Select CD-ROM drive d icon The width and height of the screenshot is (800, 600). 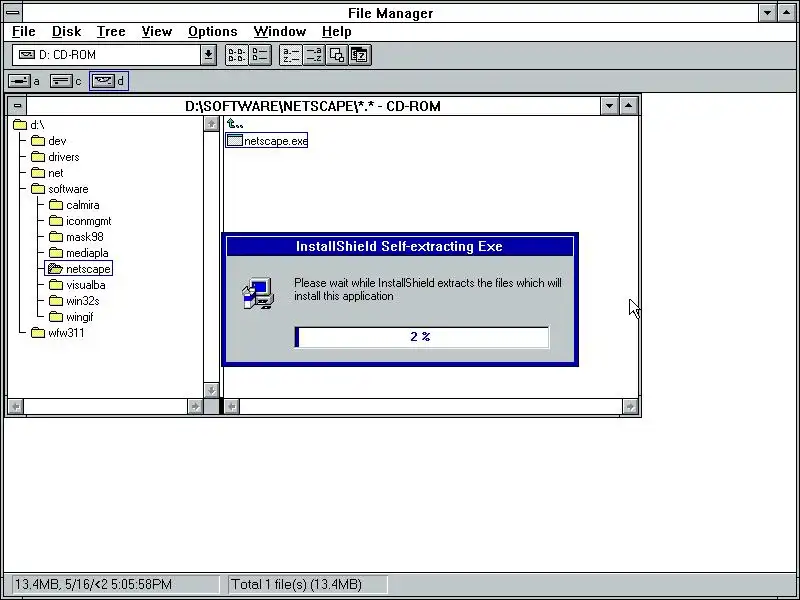(x=109, y=81)
